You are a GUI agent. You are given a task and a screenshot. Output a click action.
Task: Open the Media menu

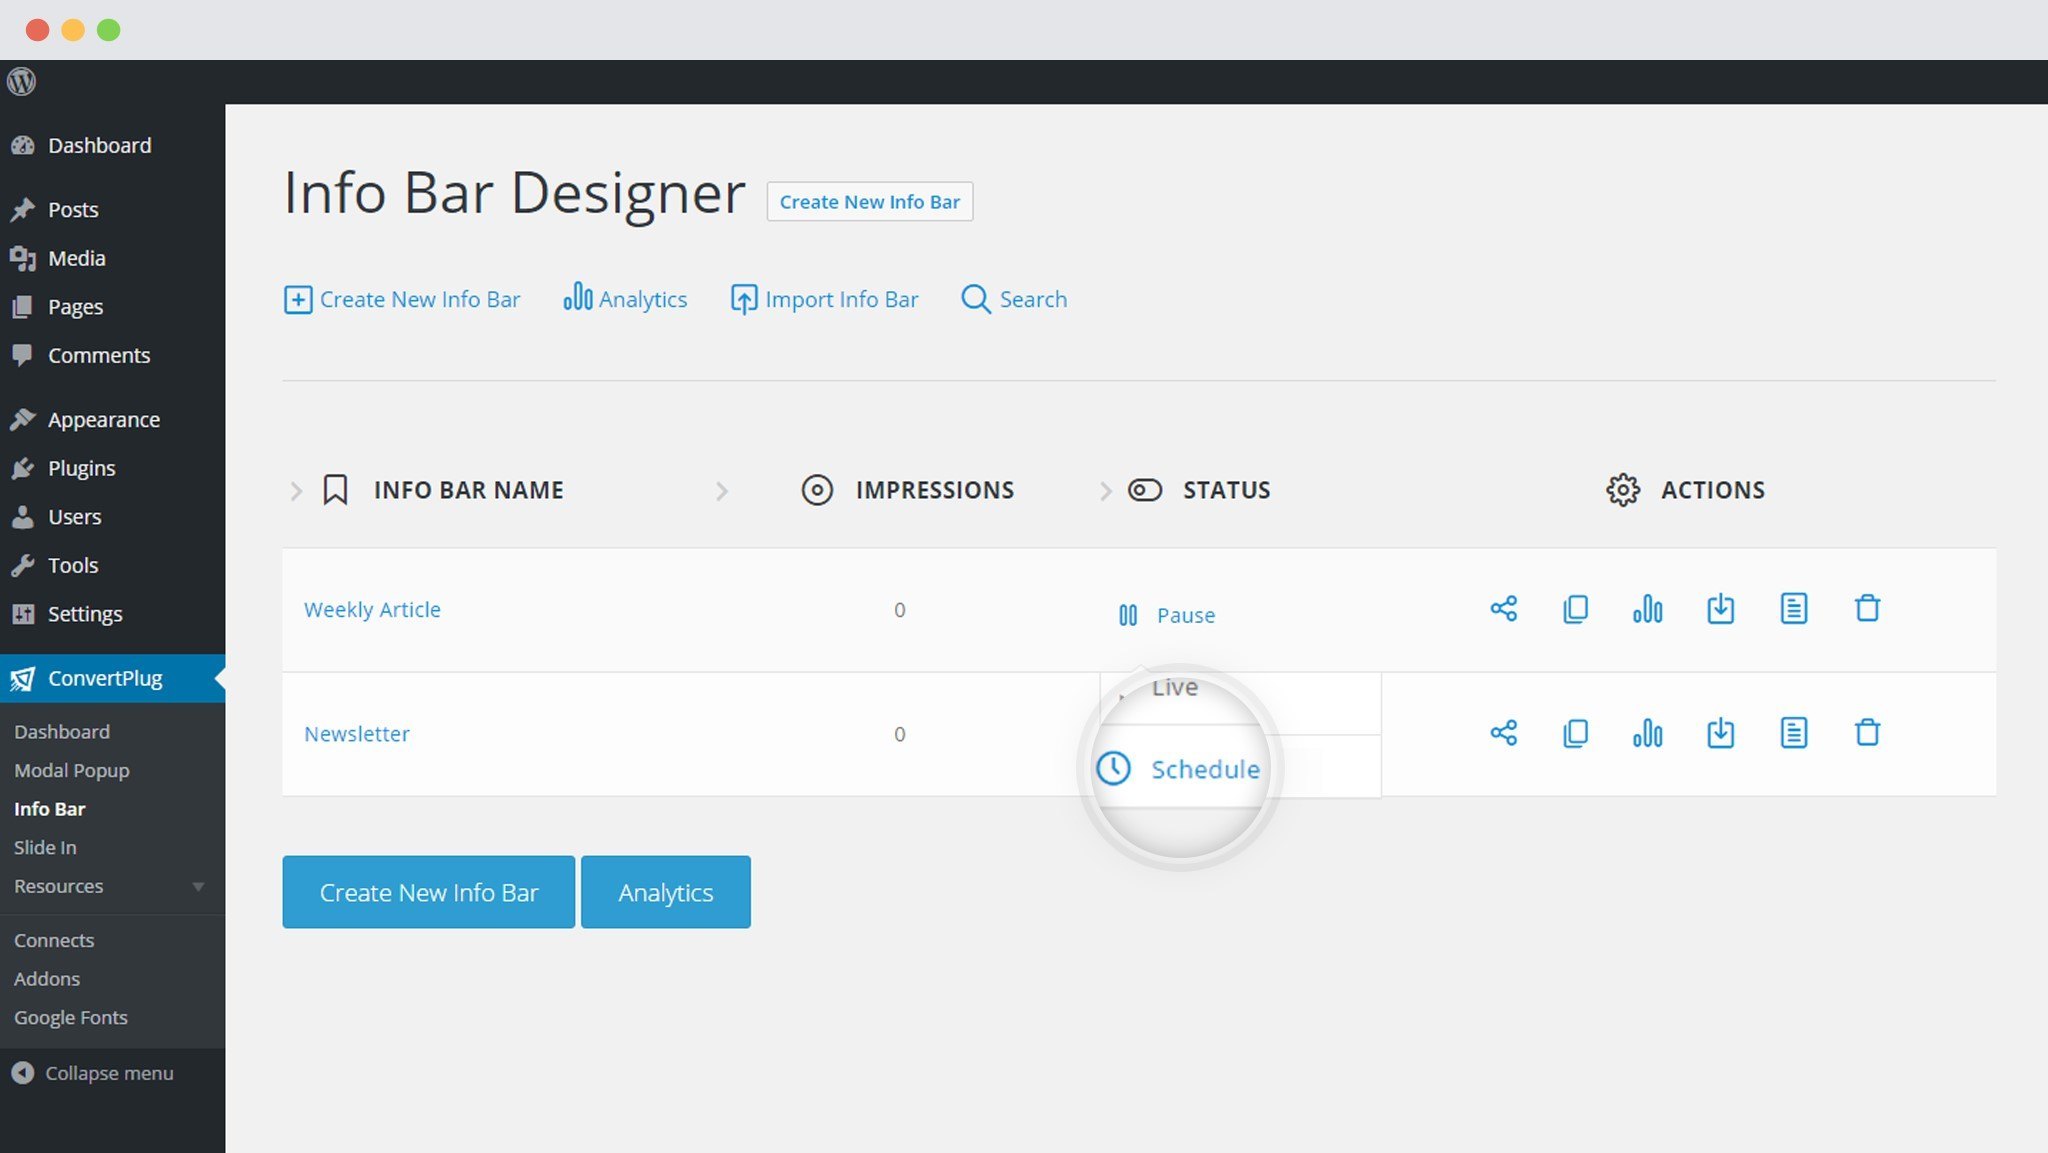[x=77, y=258]
